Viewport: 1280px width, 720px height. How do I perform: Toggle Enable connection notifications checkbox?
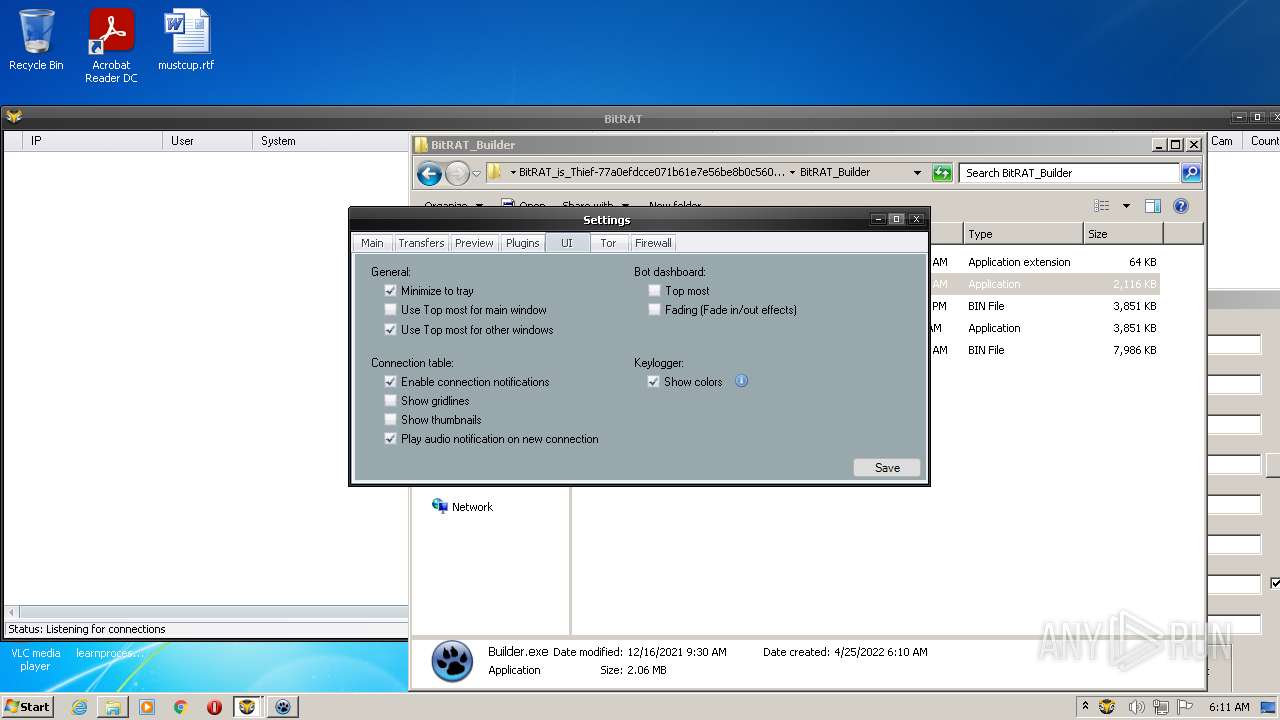390,382
